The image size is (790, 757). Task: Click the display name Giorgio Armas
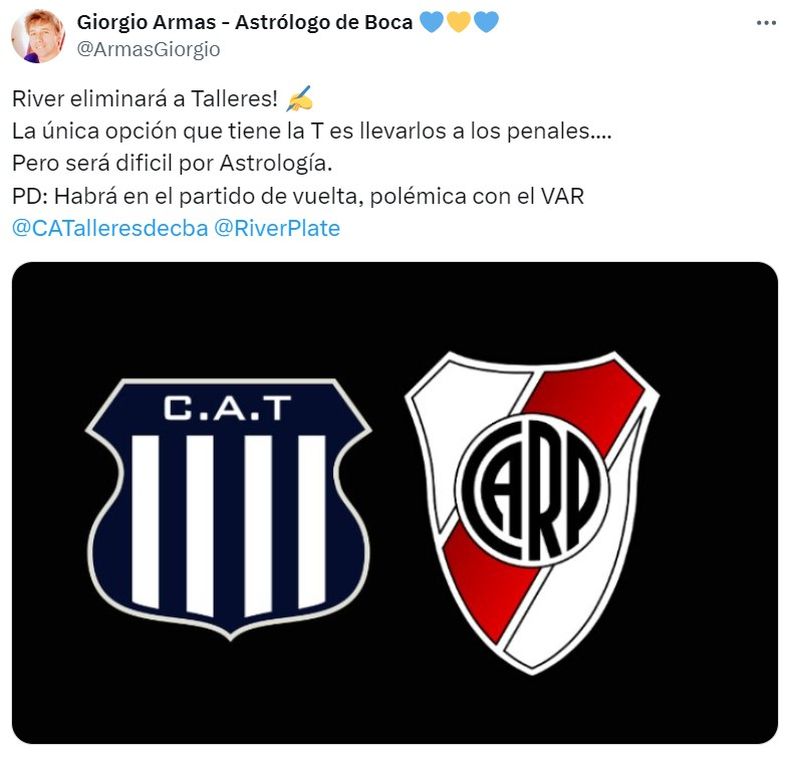pos(147,22)
